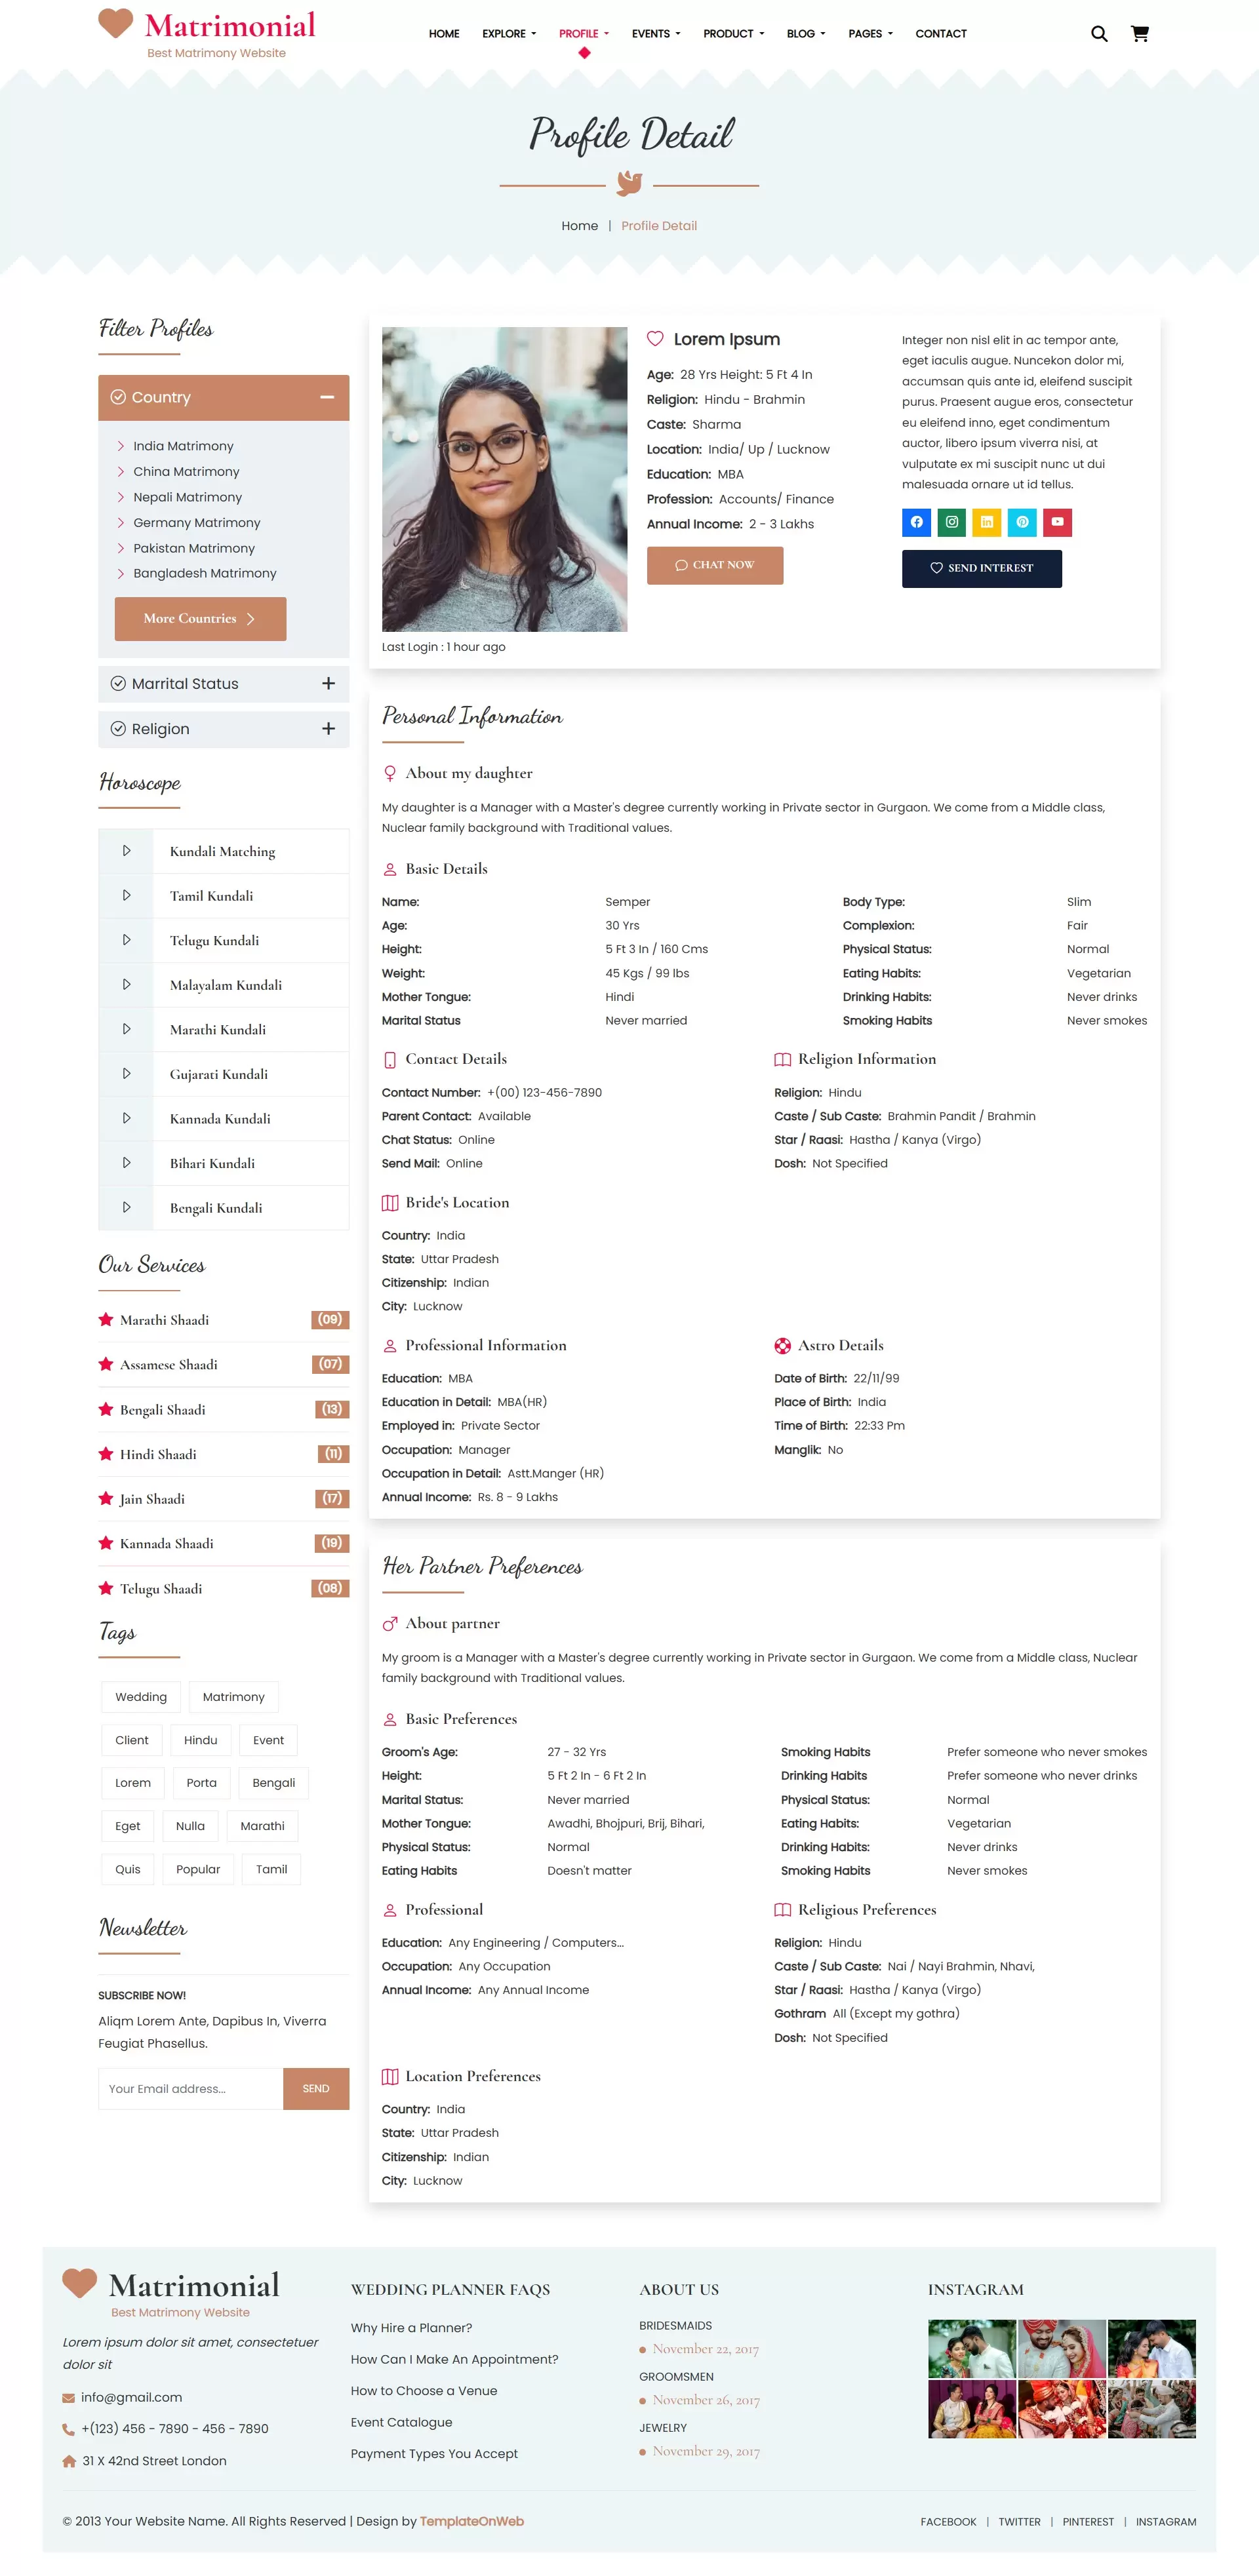The image size is (1259, 2576).
Task: Click the Facebook social icon on profile
Action: [x=916, y=522]
